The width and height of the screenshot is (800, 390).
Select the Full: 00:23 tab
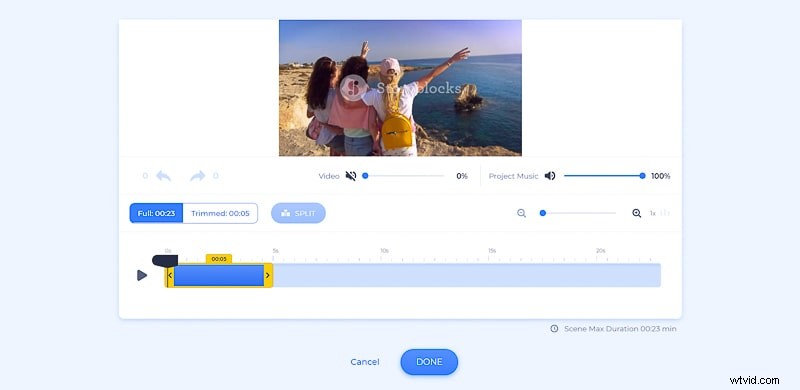pyautogui.click(x=157, y=213)
